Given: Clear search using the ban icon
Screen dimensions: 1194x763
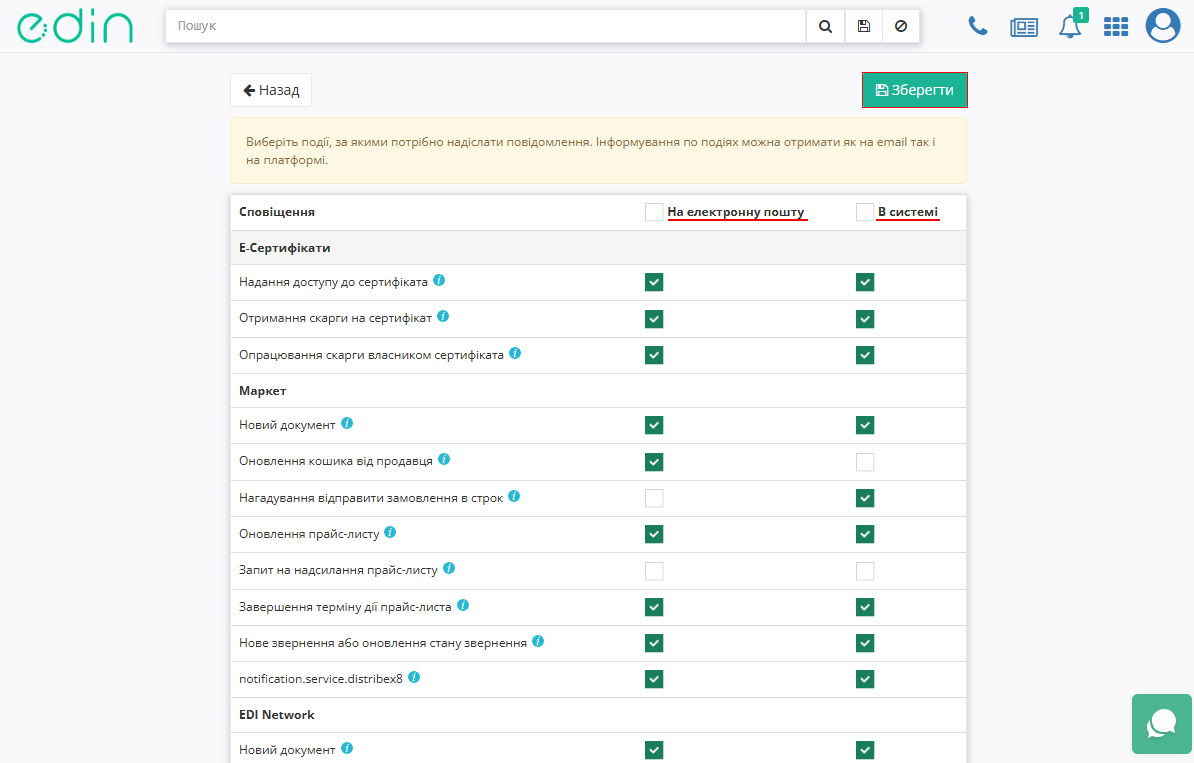Looking at the screenshot, I should coord(900,27).
